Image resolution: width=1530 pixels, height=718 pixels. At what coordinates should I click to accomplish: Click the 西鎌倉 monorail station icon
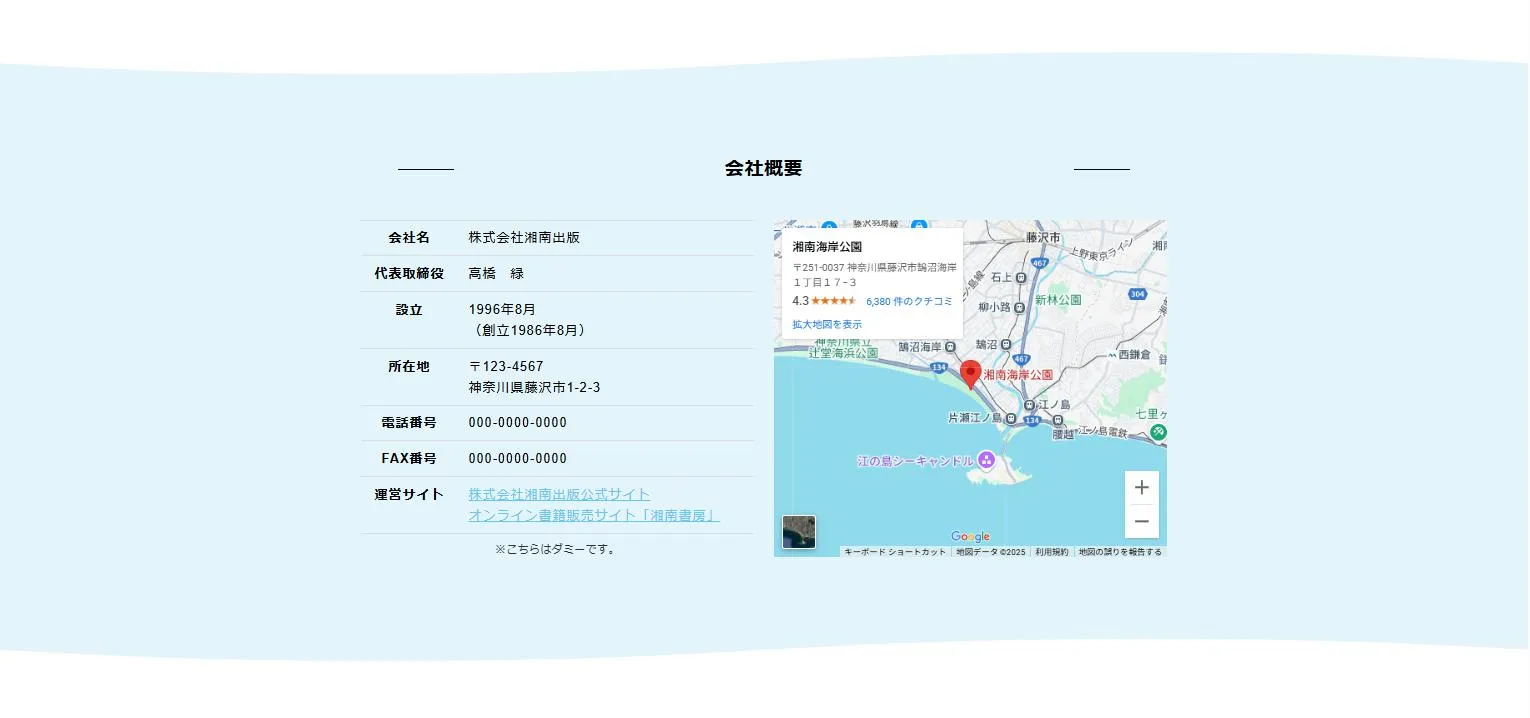[x=1110, y=355]
